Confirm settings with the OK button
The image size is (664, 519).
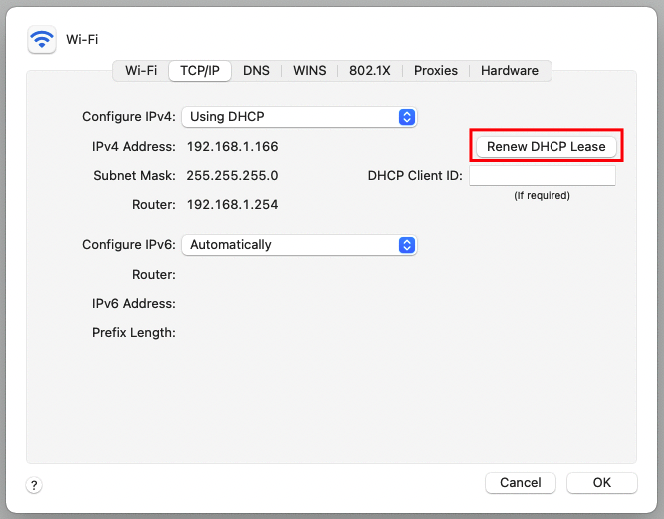point(602,483)
